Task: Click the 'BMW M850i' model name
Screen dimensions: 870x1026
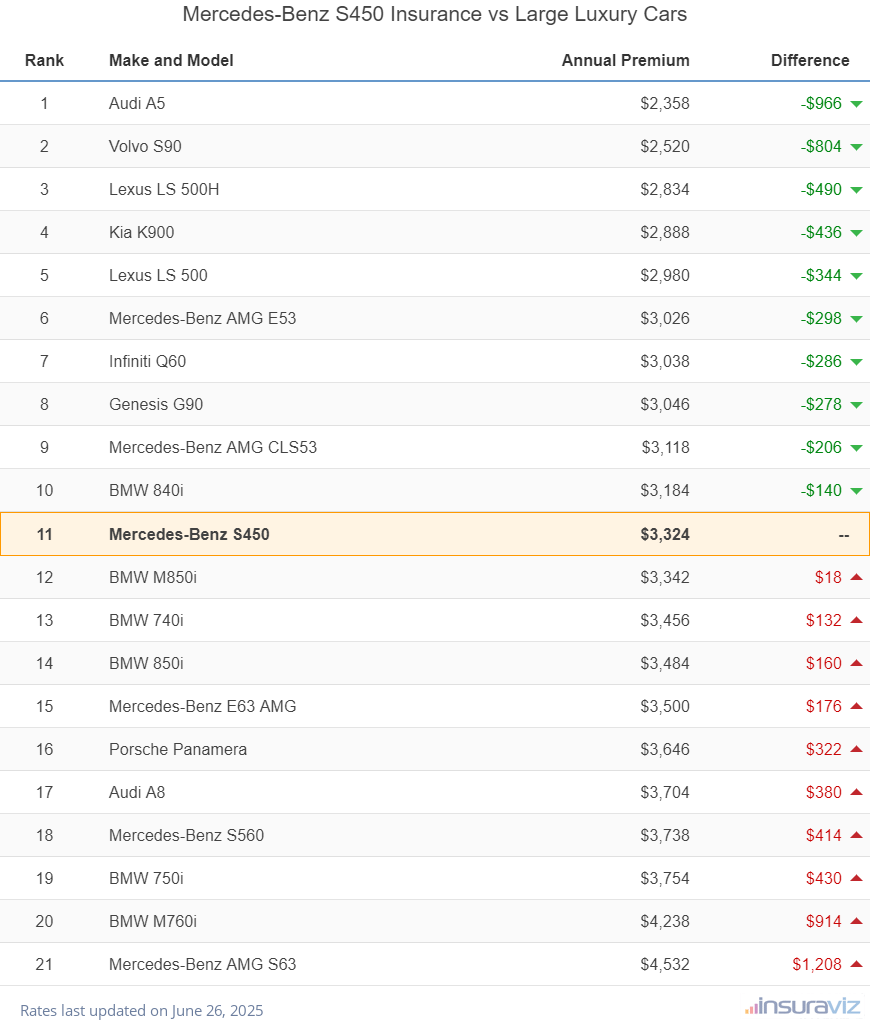Action: click(x=153, y=578)
